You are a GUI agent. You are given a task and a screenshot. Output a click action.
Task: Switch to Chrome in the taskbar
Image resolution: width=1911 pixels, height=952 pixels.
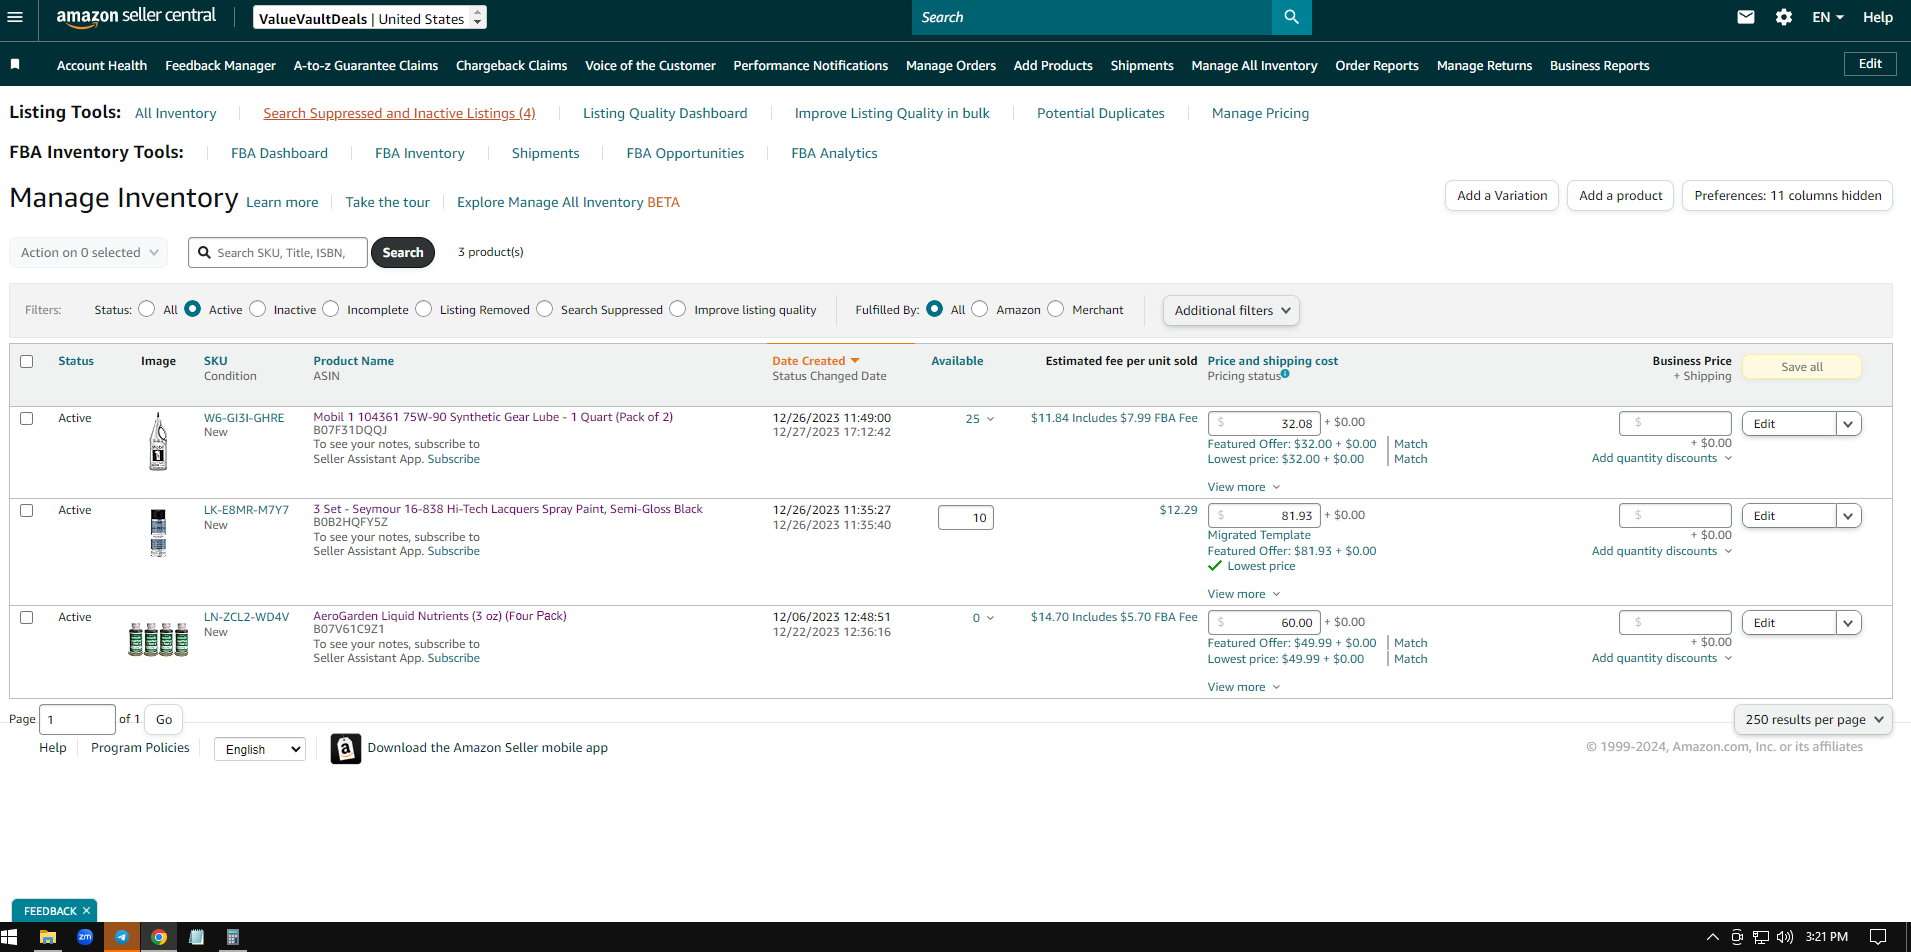pos(159,937)
